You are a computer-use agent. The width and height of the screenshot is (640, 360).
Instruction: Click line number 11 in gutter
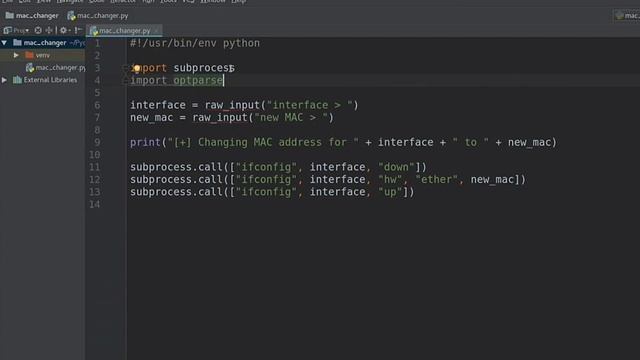(95, 167)
